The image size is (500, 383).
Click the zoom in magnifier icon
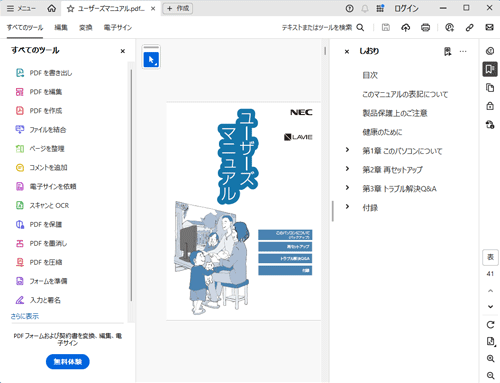click(x=490, y=359)
